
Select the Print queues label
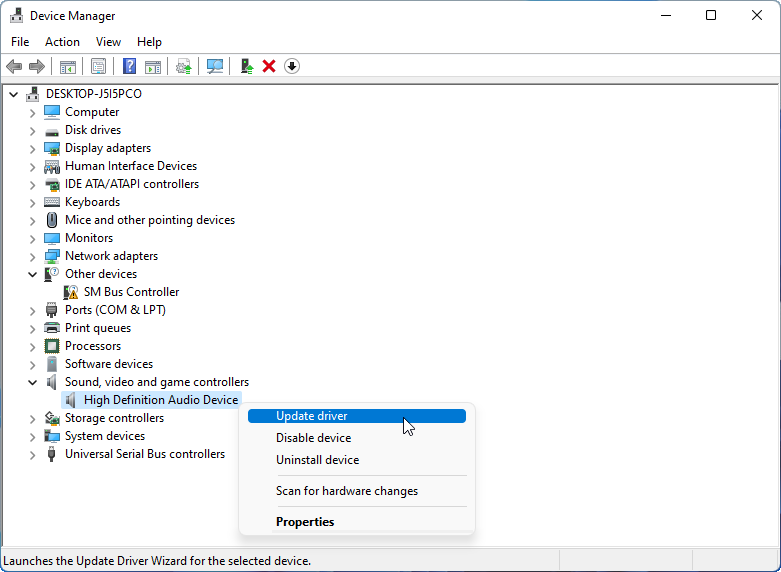[98, 328]
